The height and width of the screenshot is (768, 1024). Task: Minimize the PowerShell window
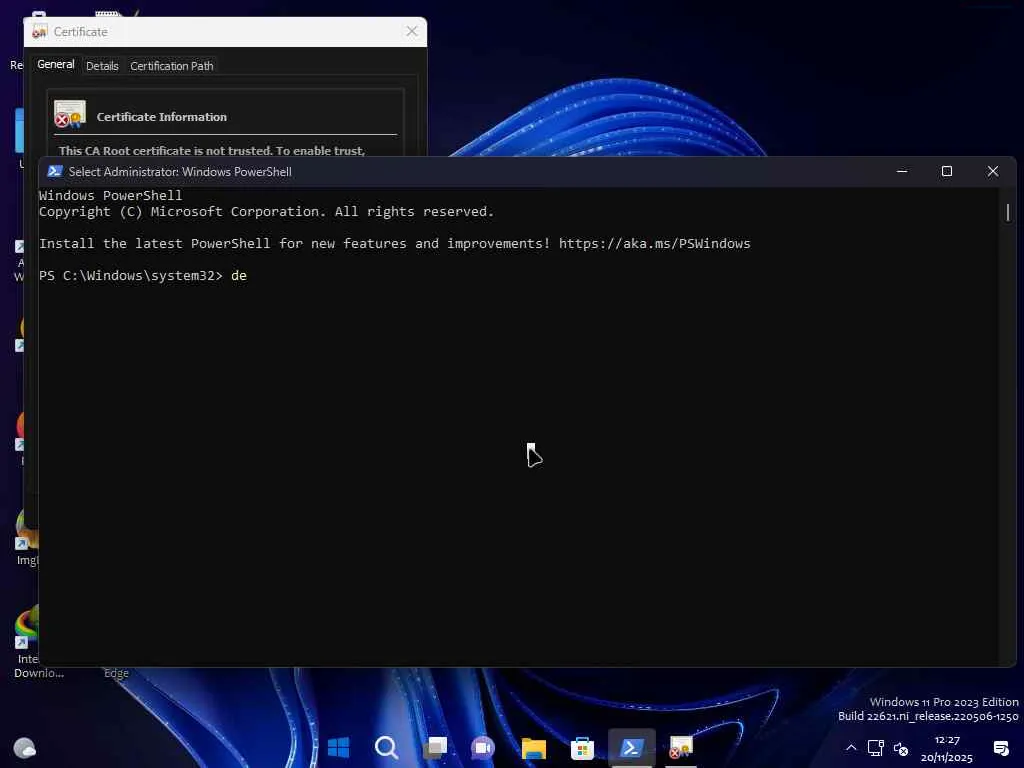pyautogui.click(x=902, y=171)
